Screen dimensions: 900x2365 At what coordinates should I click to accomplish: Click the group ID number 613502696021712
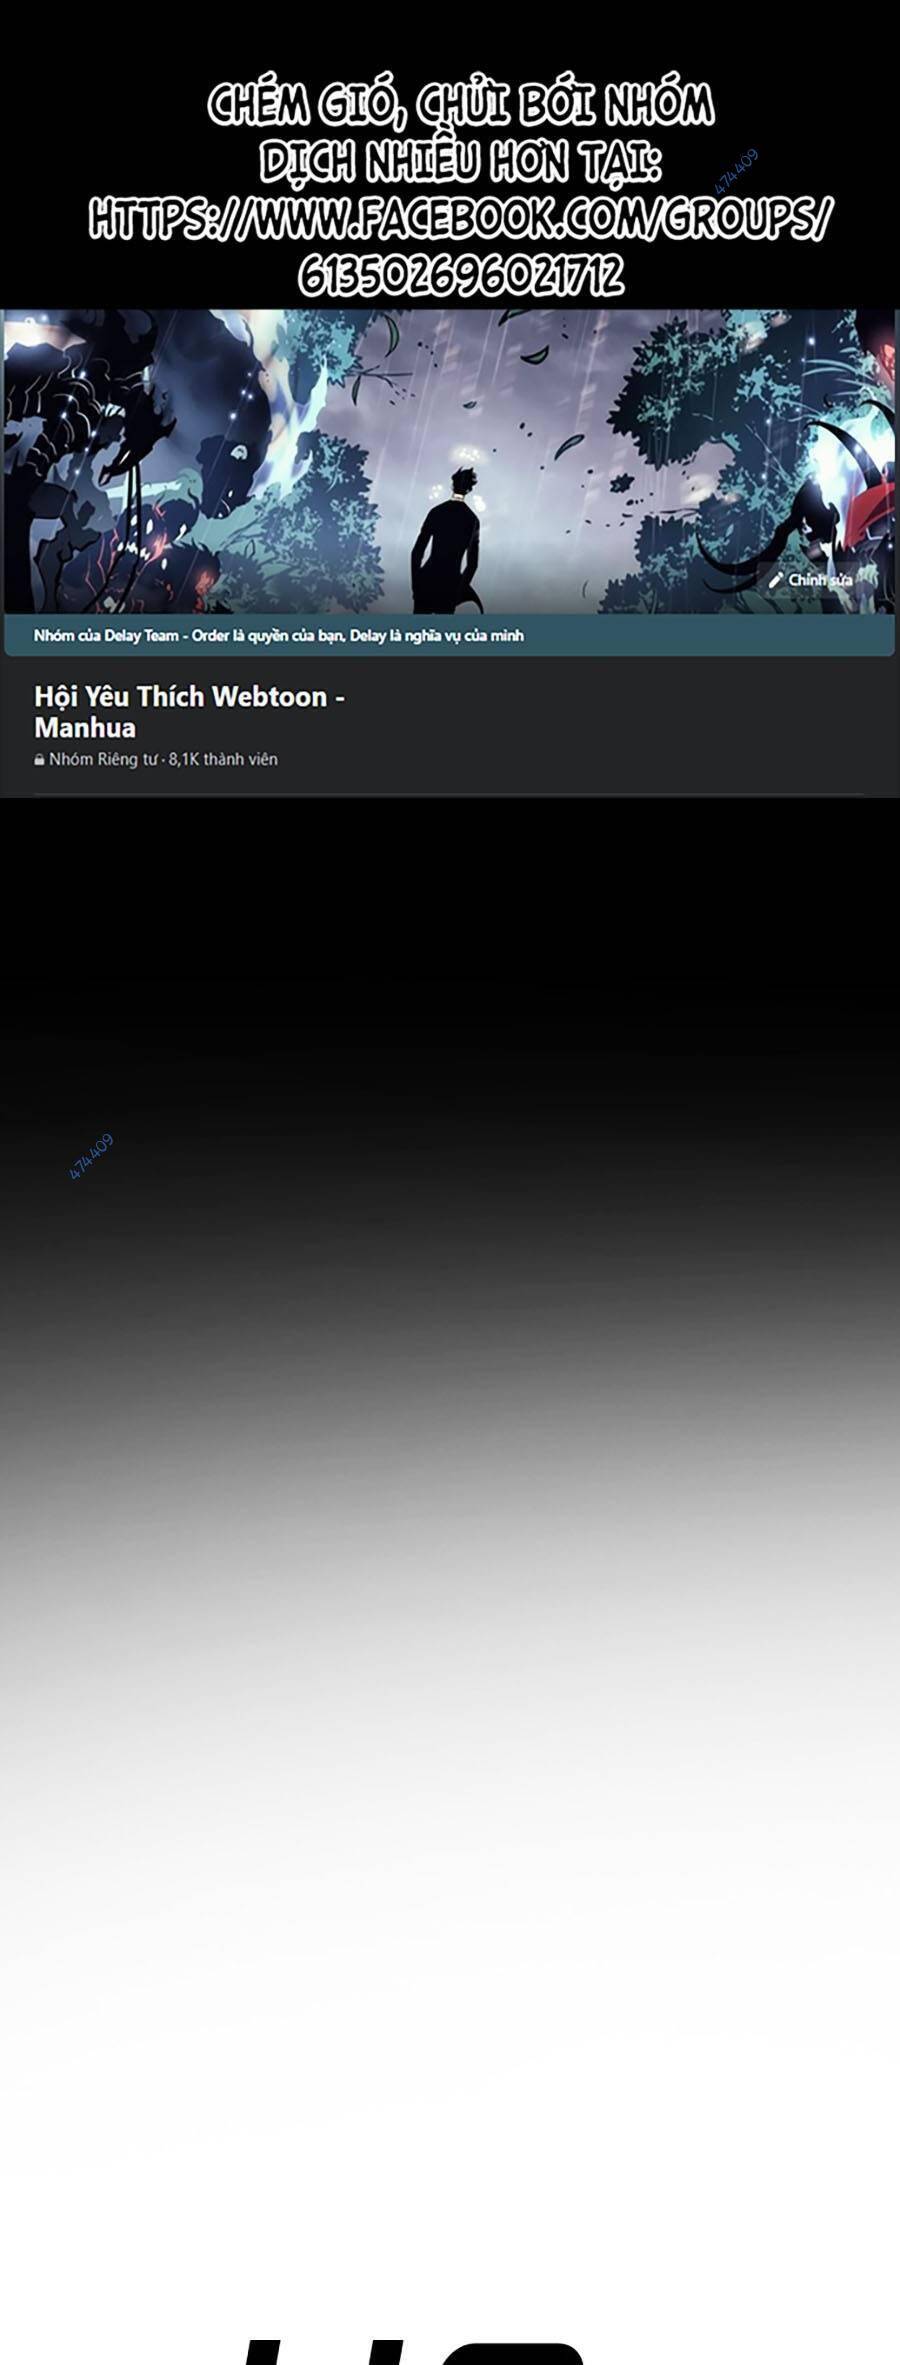click(461, 276)
